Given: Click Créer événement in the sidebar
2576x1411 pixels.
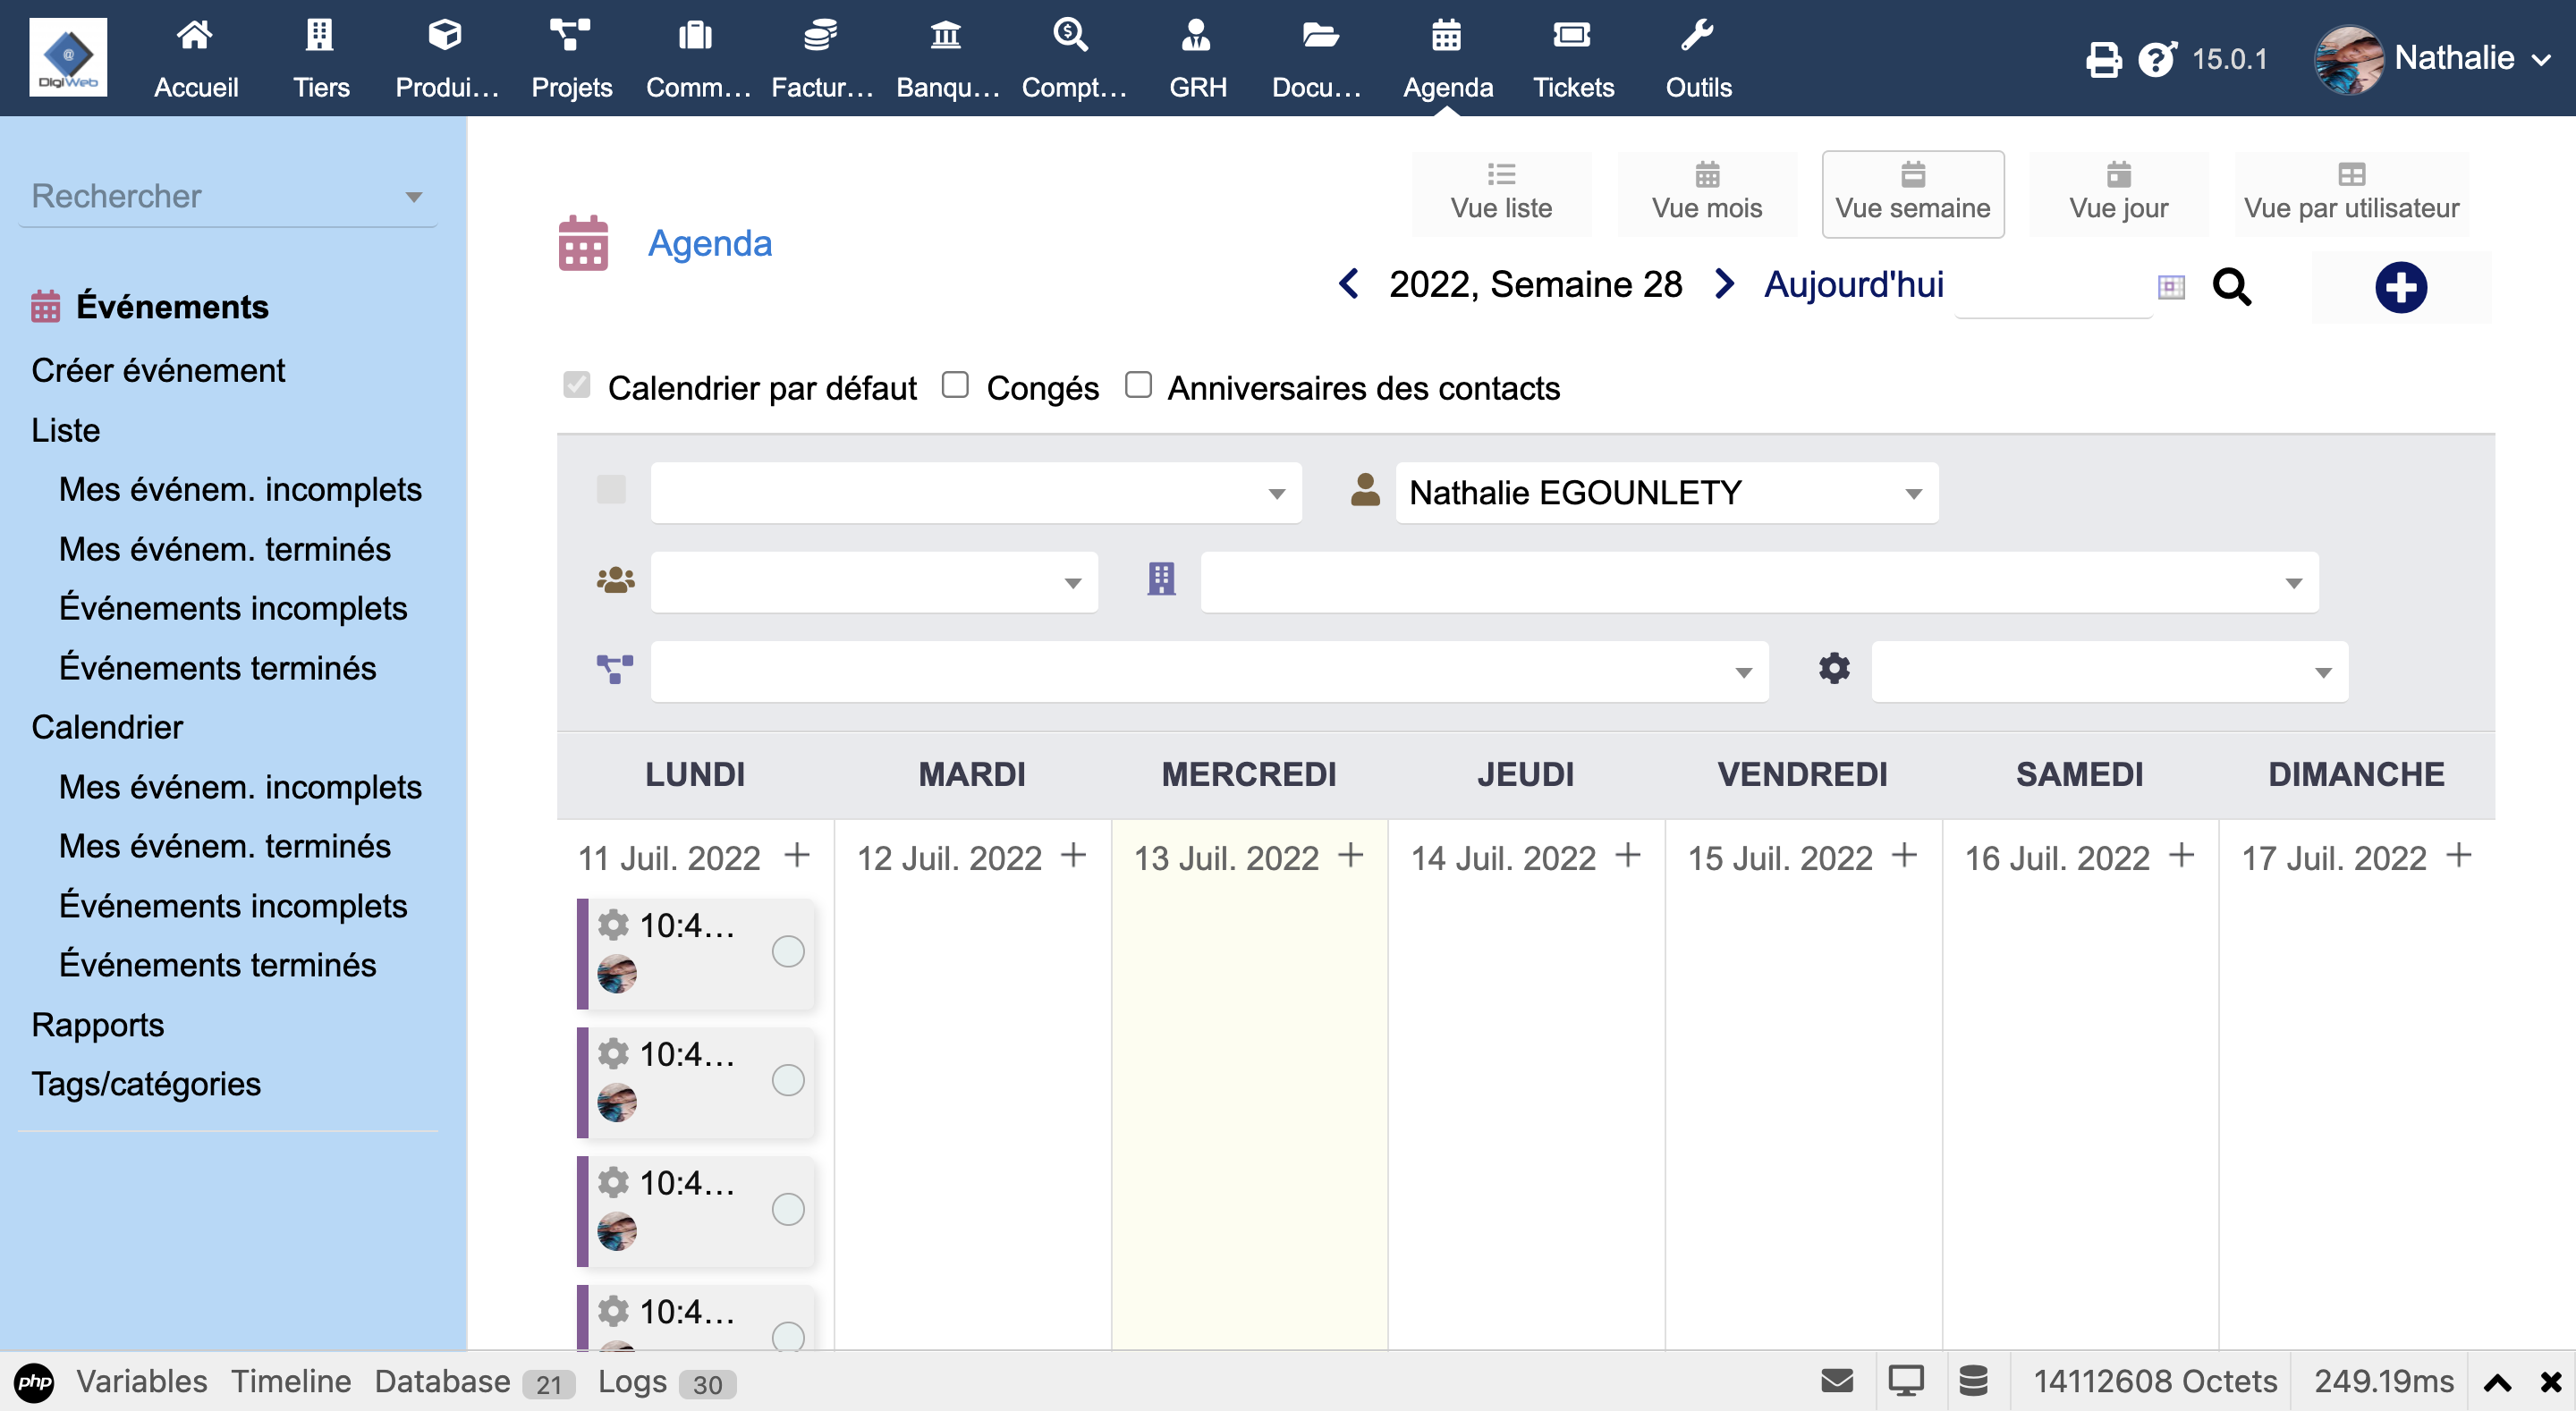Looking at the screenshot, I should point(158,370).
